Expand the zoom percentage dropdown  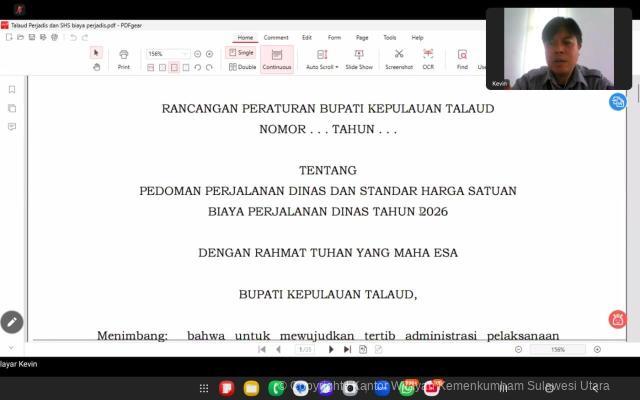(x=185, y=54)
